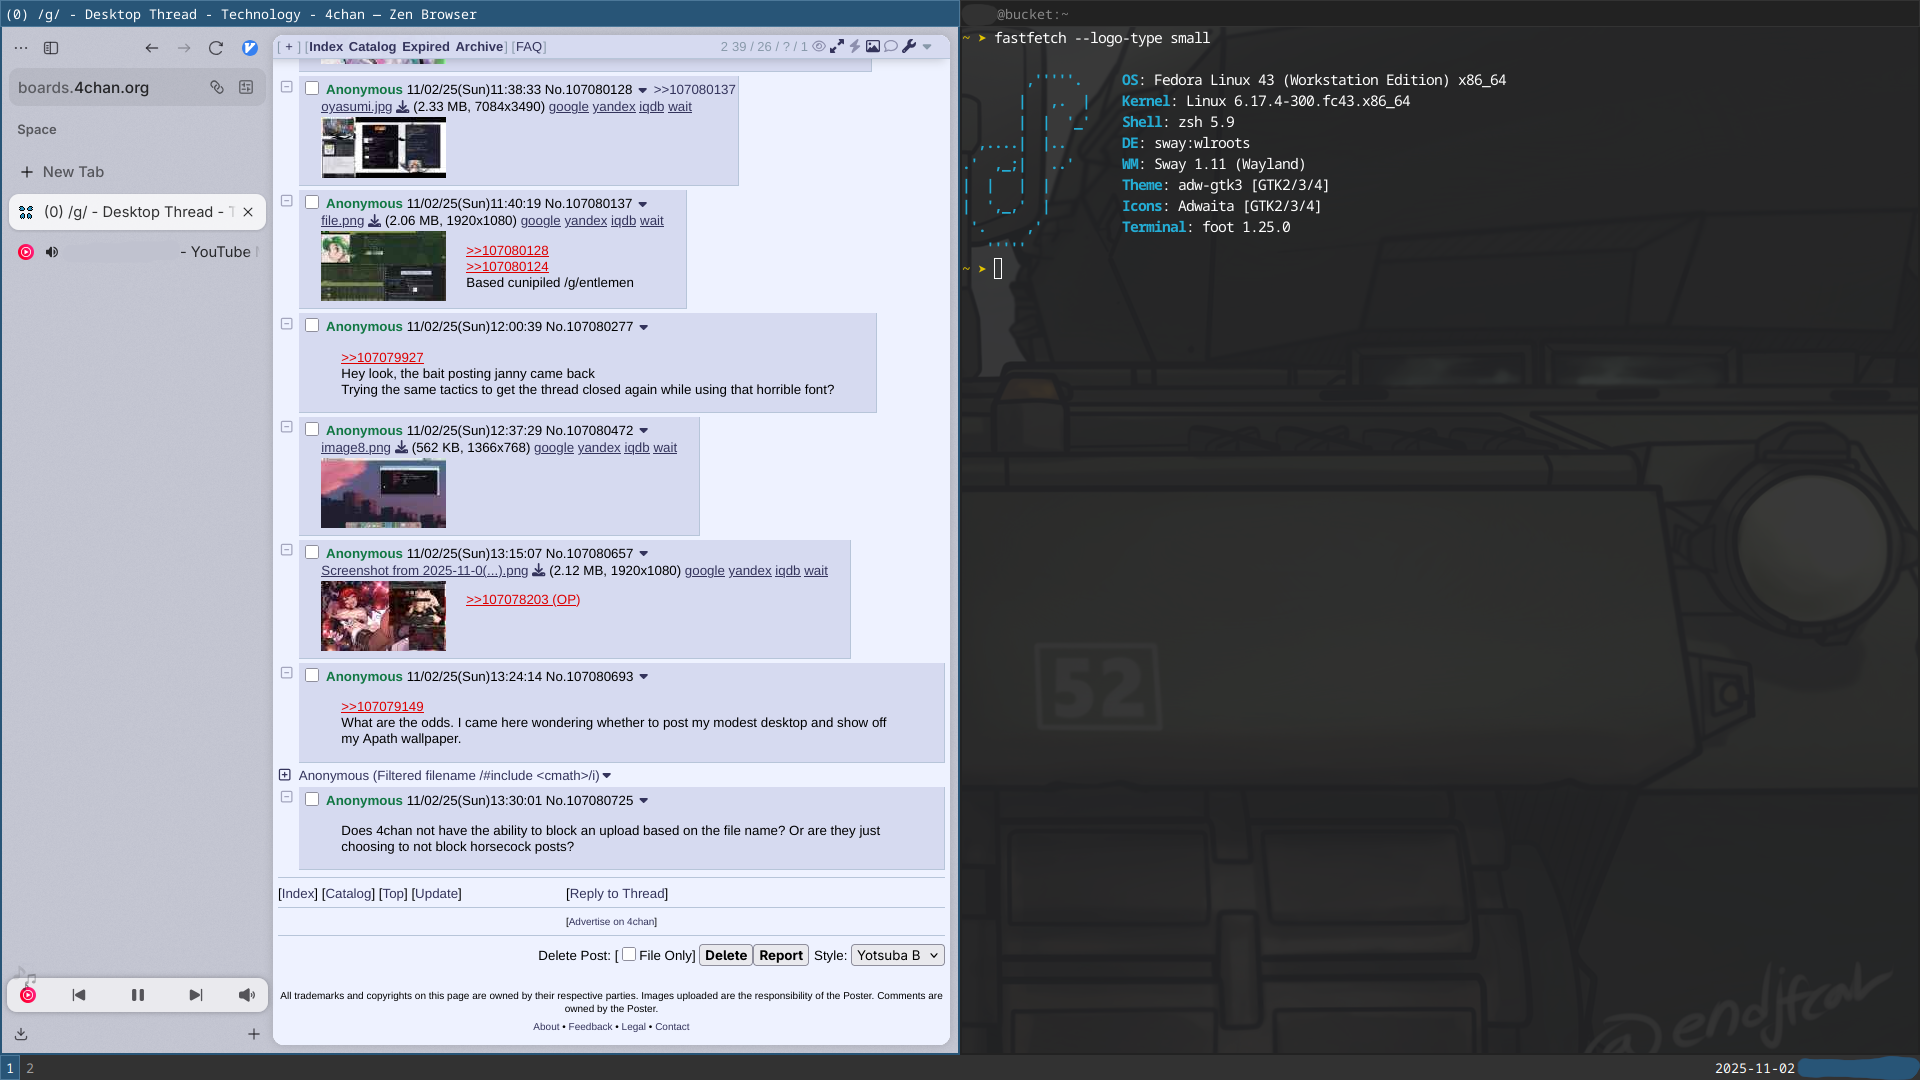1920x1080 pixels.
Task: Click the 4chan X settings wrench icon
Action: point(908,46)
